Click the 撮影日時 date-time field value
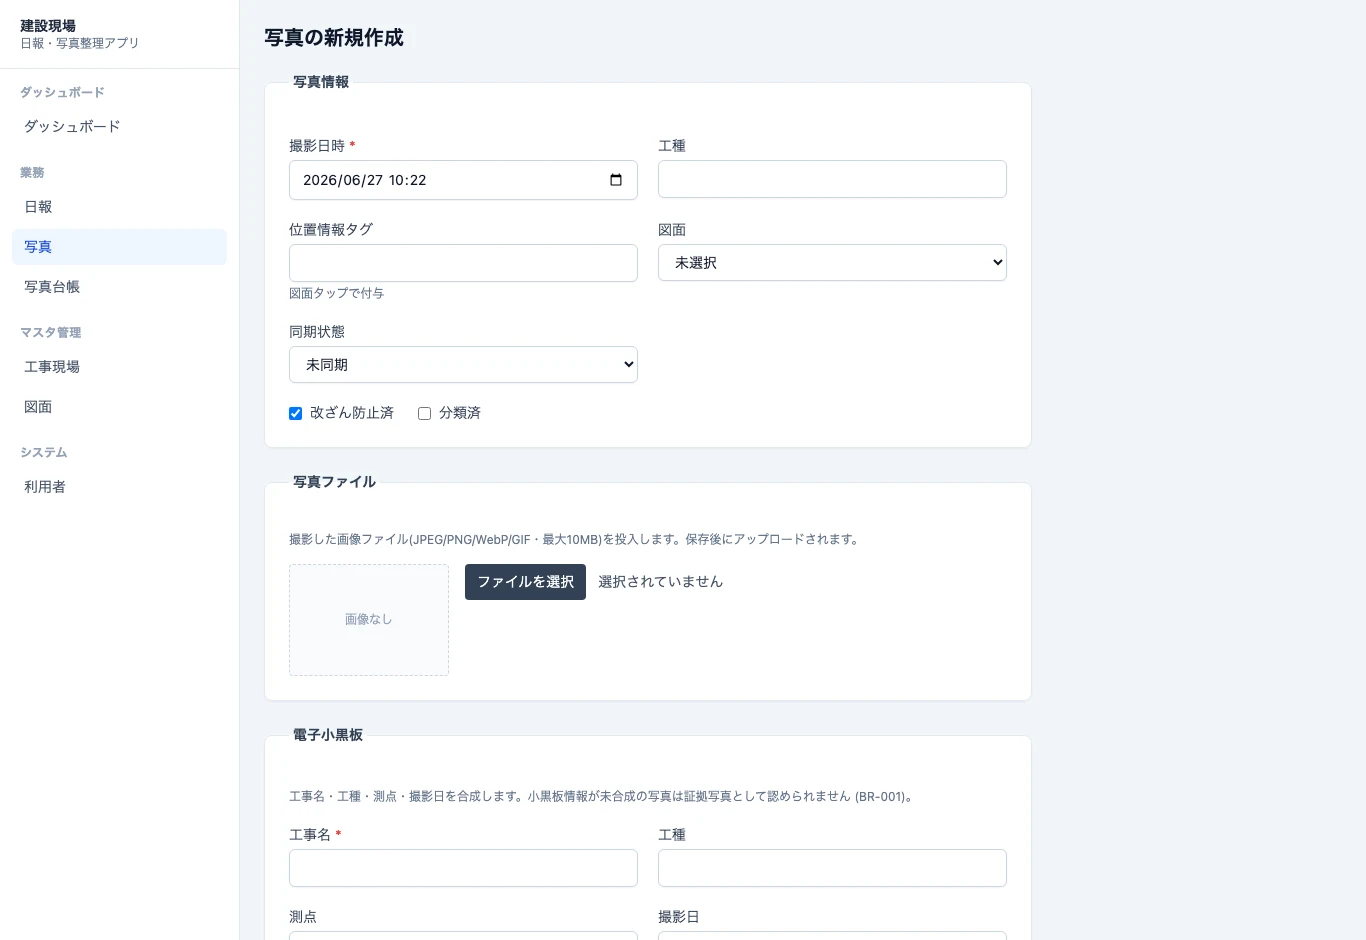1366x940 pixels. tap(365, 180)
